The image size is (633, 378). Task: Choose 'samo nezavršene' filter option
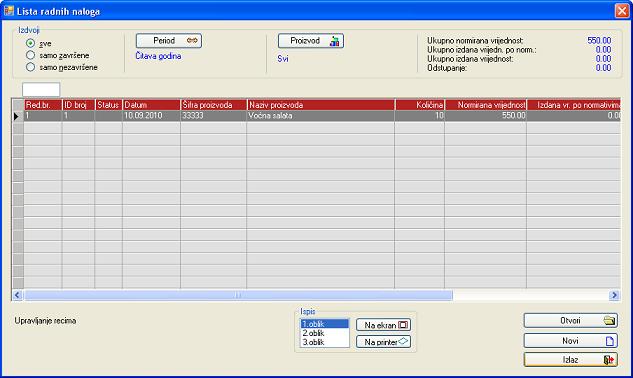click(31, 67)
